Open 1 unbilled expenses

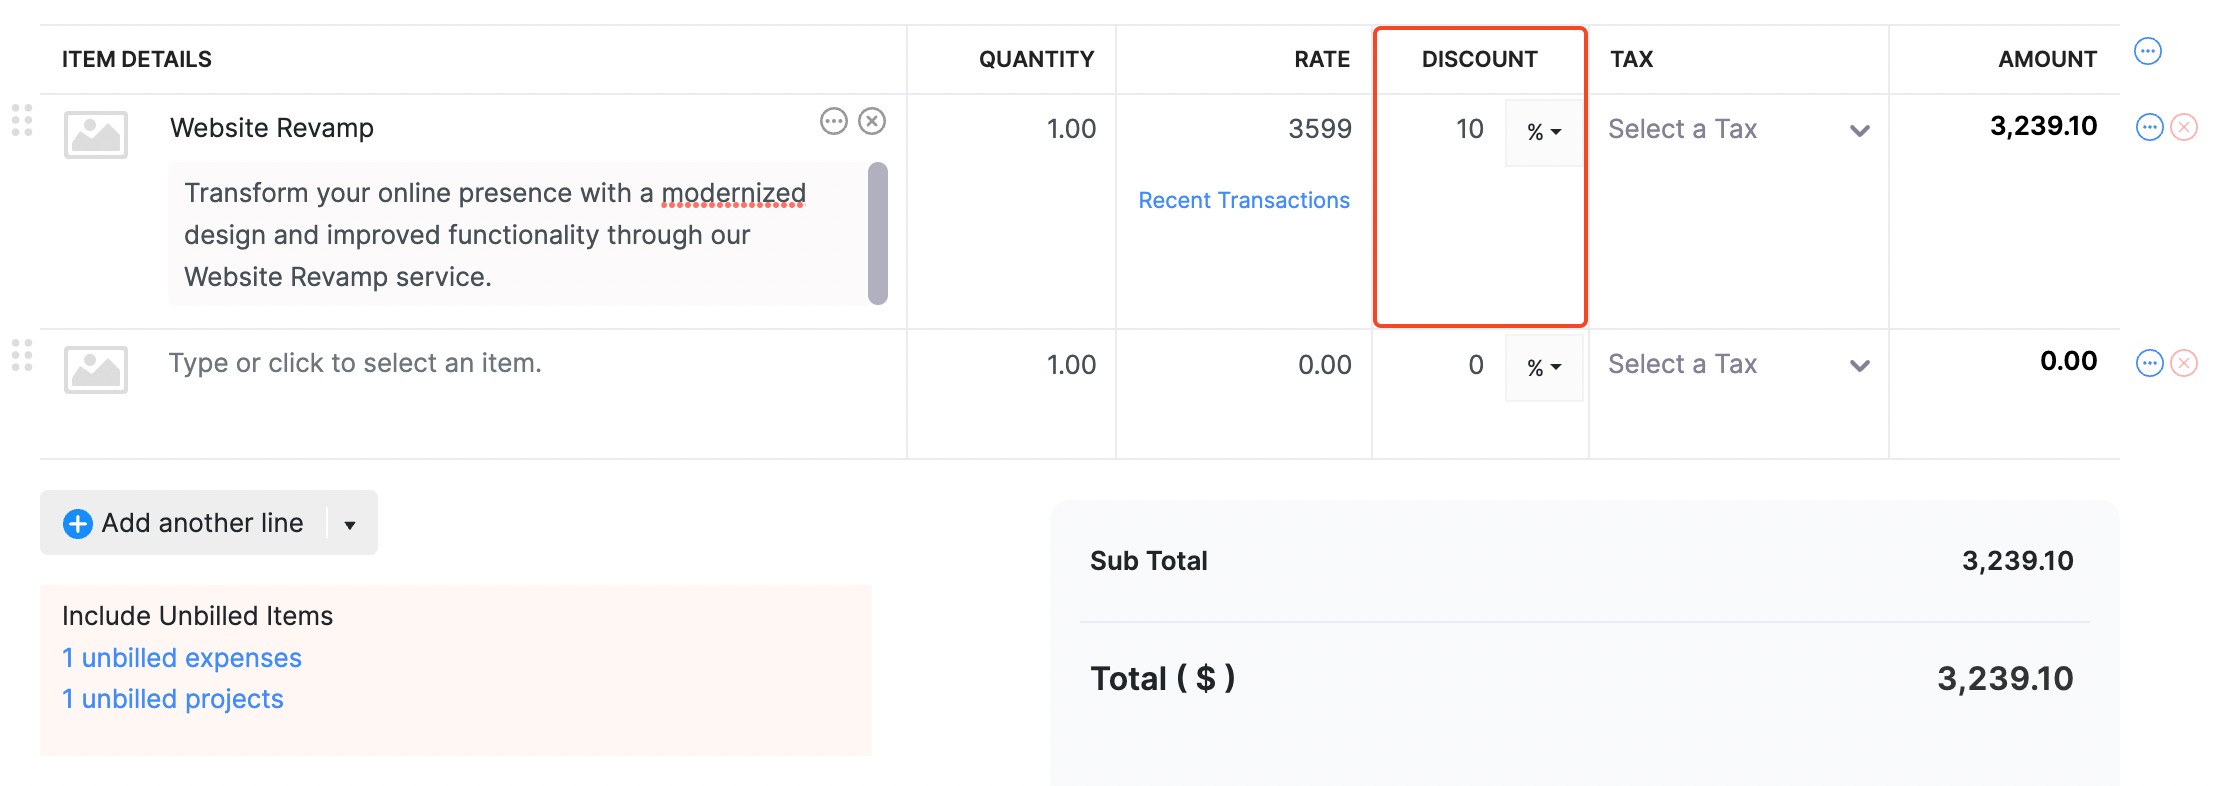click(181, 657)
